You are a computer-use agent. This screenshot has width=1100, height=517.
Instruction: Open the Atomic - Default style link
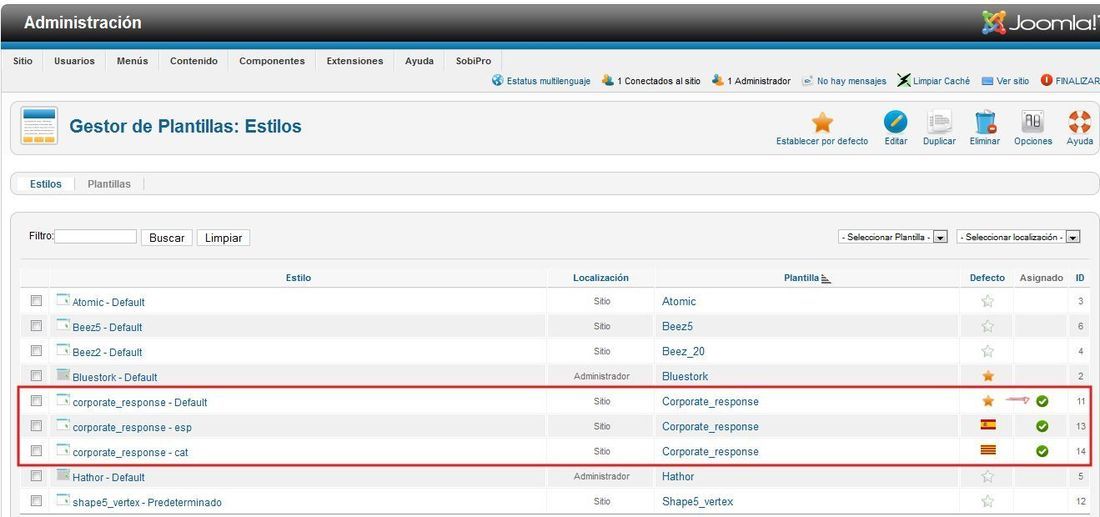coord(109,302)
